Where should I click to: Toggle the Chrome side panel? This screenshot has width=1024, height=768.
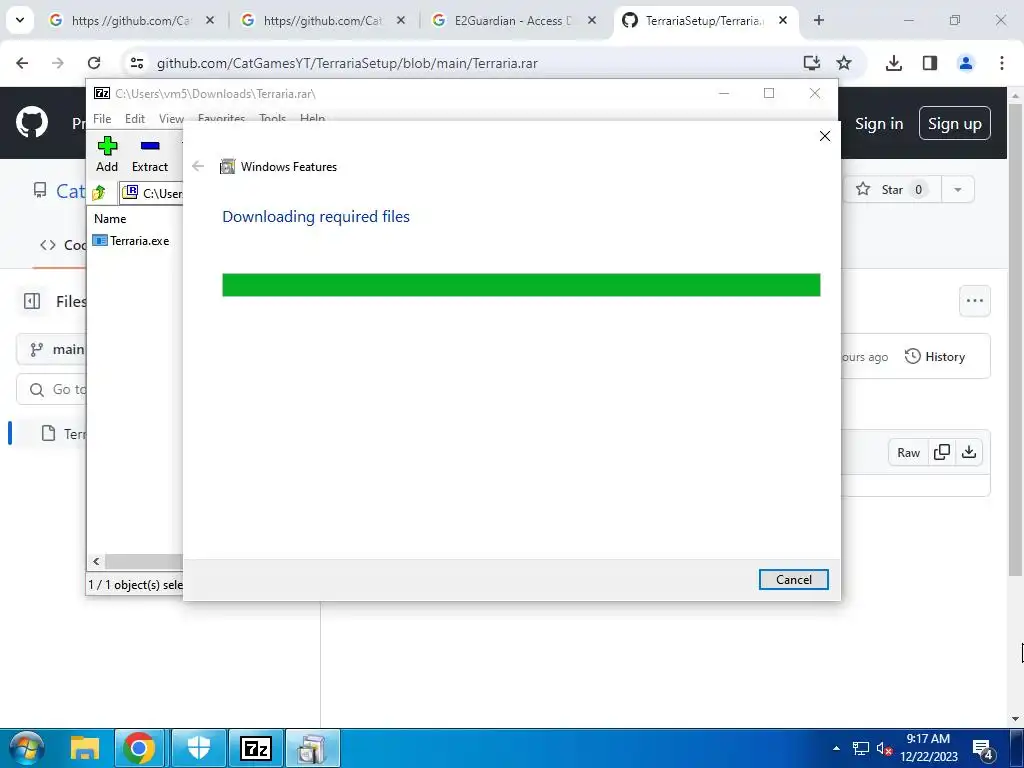click(x=930, y=63)
